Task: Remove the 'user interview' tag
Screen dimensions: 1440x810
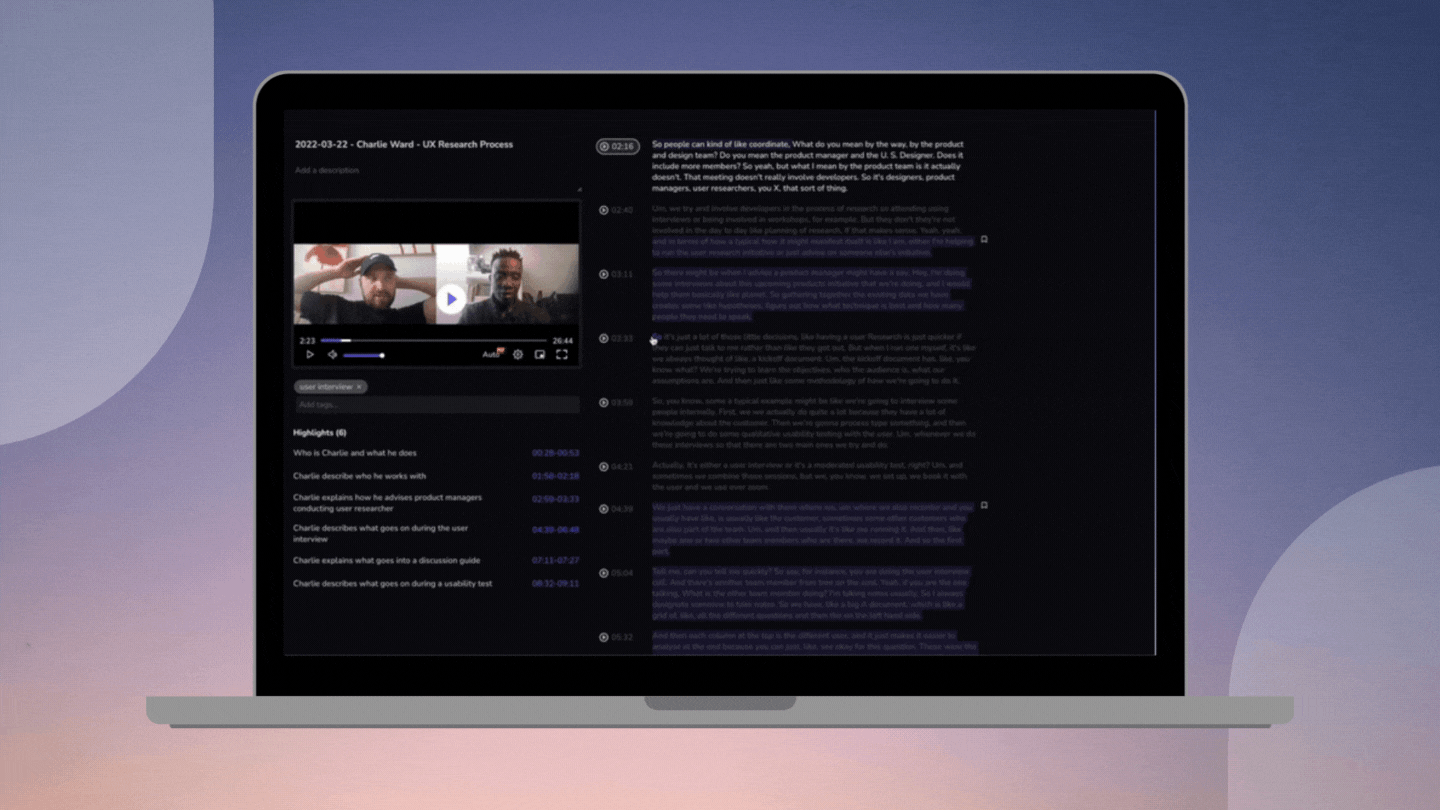Action: click(359, 387)
